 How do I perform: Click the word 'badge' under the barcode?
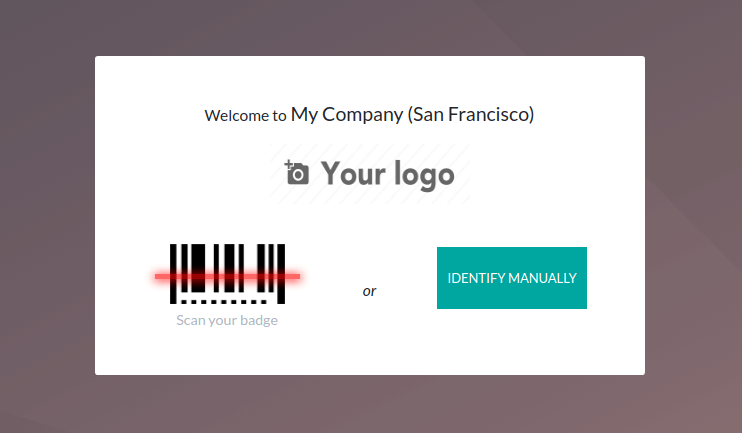(259, 320)
